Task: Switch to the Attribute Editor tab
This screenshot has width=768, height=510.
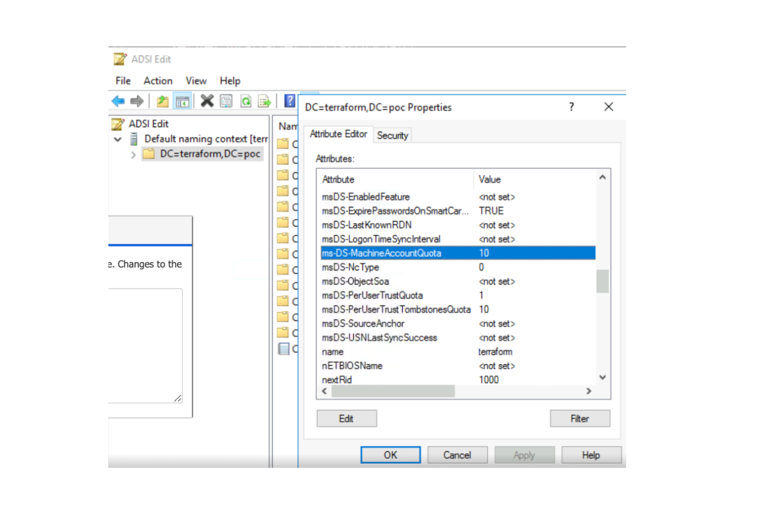Action: (338, 134)
